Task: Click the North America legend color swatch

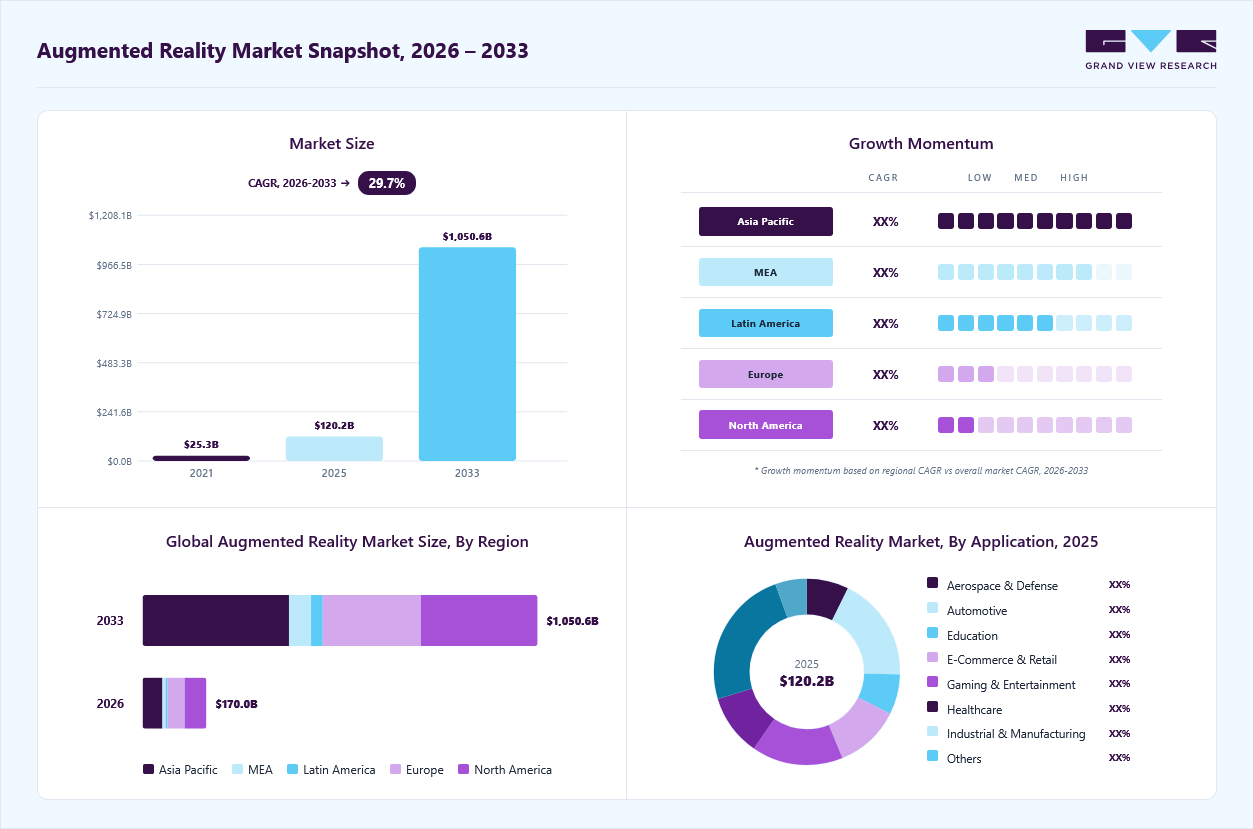Action: (464, 770)
